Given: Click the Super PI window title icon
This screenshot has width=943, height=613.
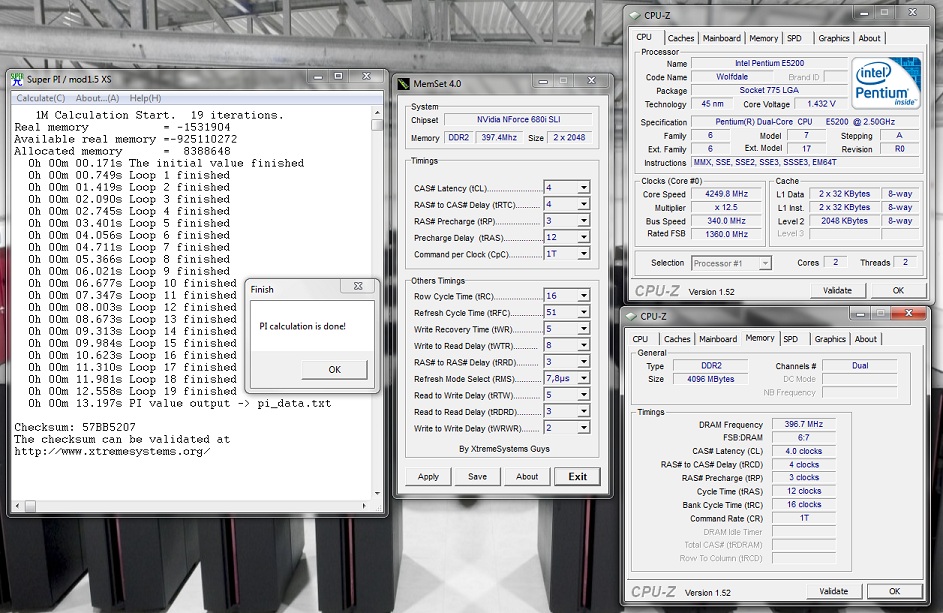Looking at the screenshot, I should [17, 79].
